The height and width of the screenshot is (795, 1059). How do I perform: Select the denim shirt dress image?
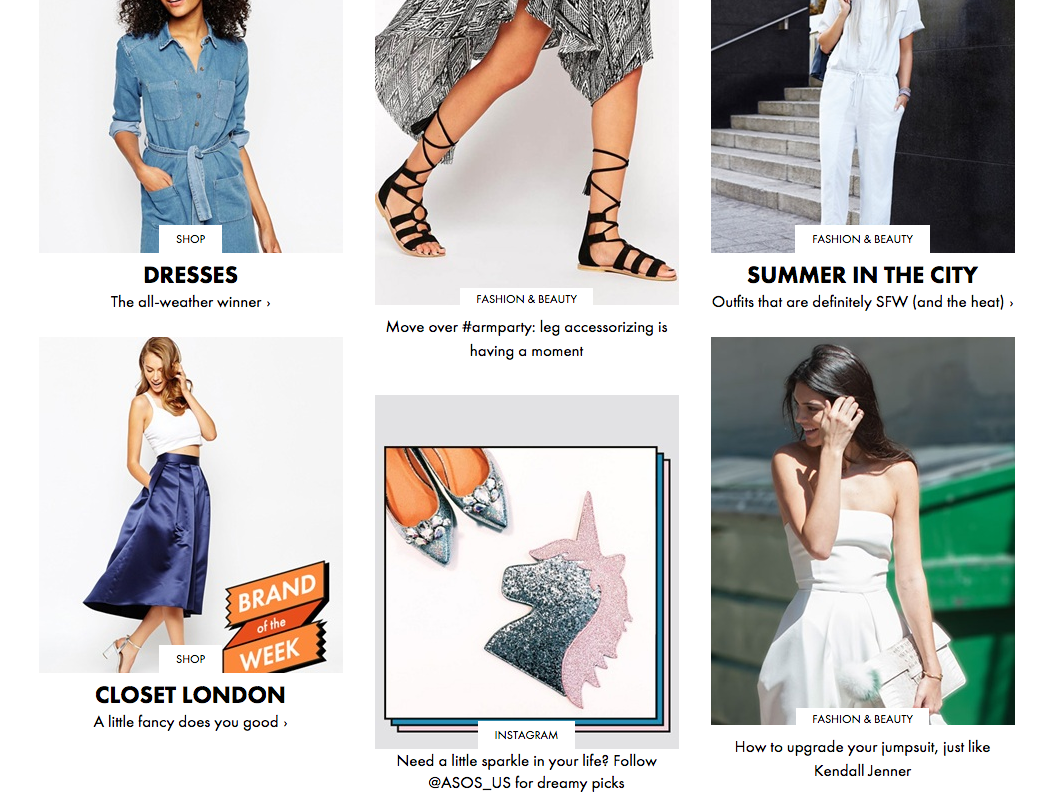pos(190,126)
